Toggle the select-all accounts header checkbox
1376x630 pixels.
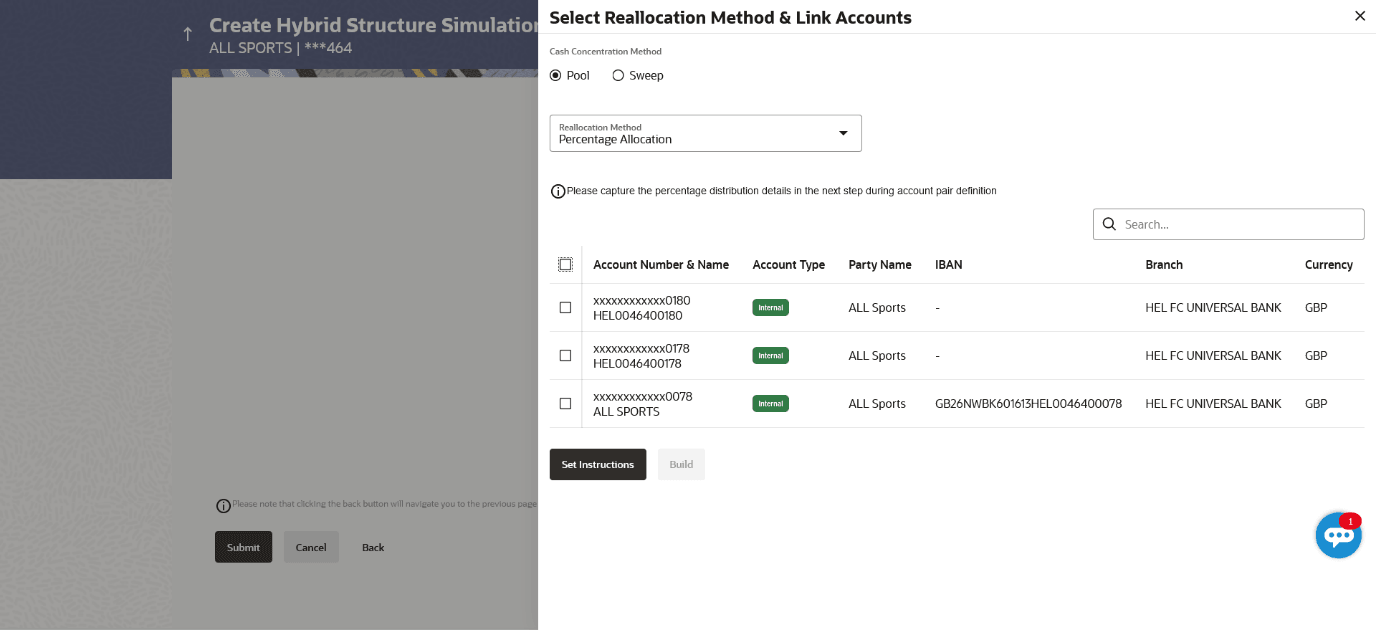[565, 265]
